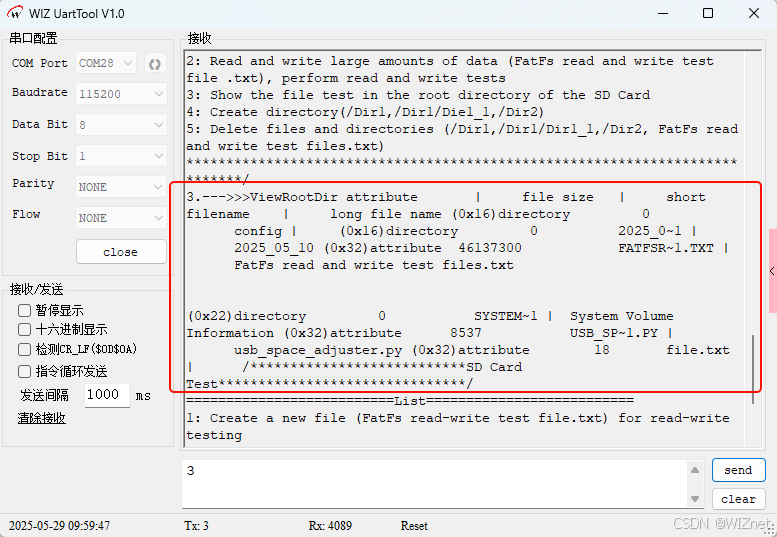Click the 46137300 file size text
Image resolution: width=777 pixels, height=537 pixels.
point(490,248)
